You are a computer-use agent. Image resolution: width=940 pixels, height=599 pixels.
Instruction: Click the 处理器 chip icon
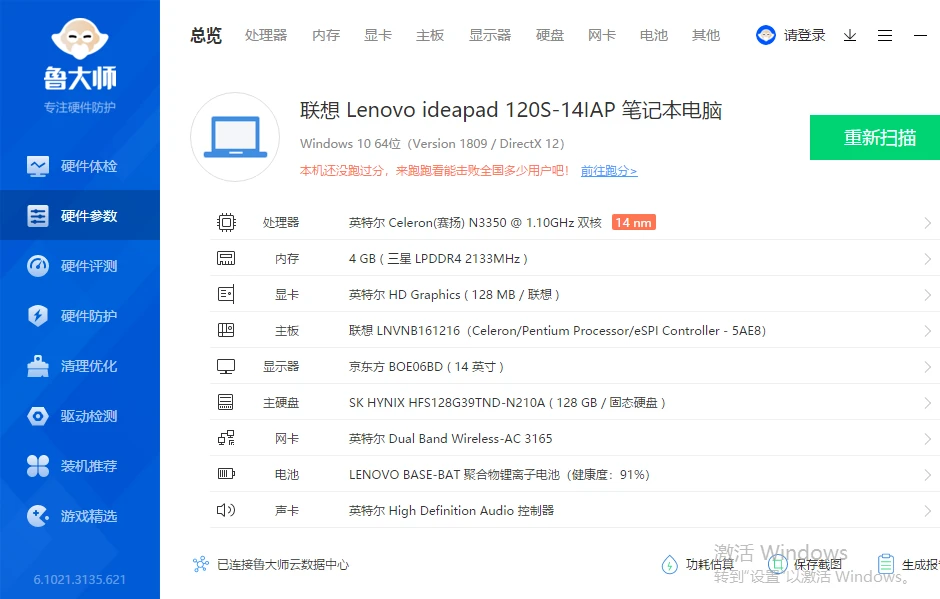tap(226, 222)
